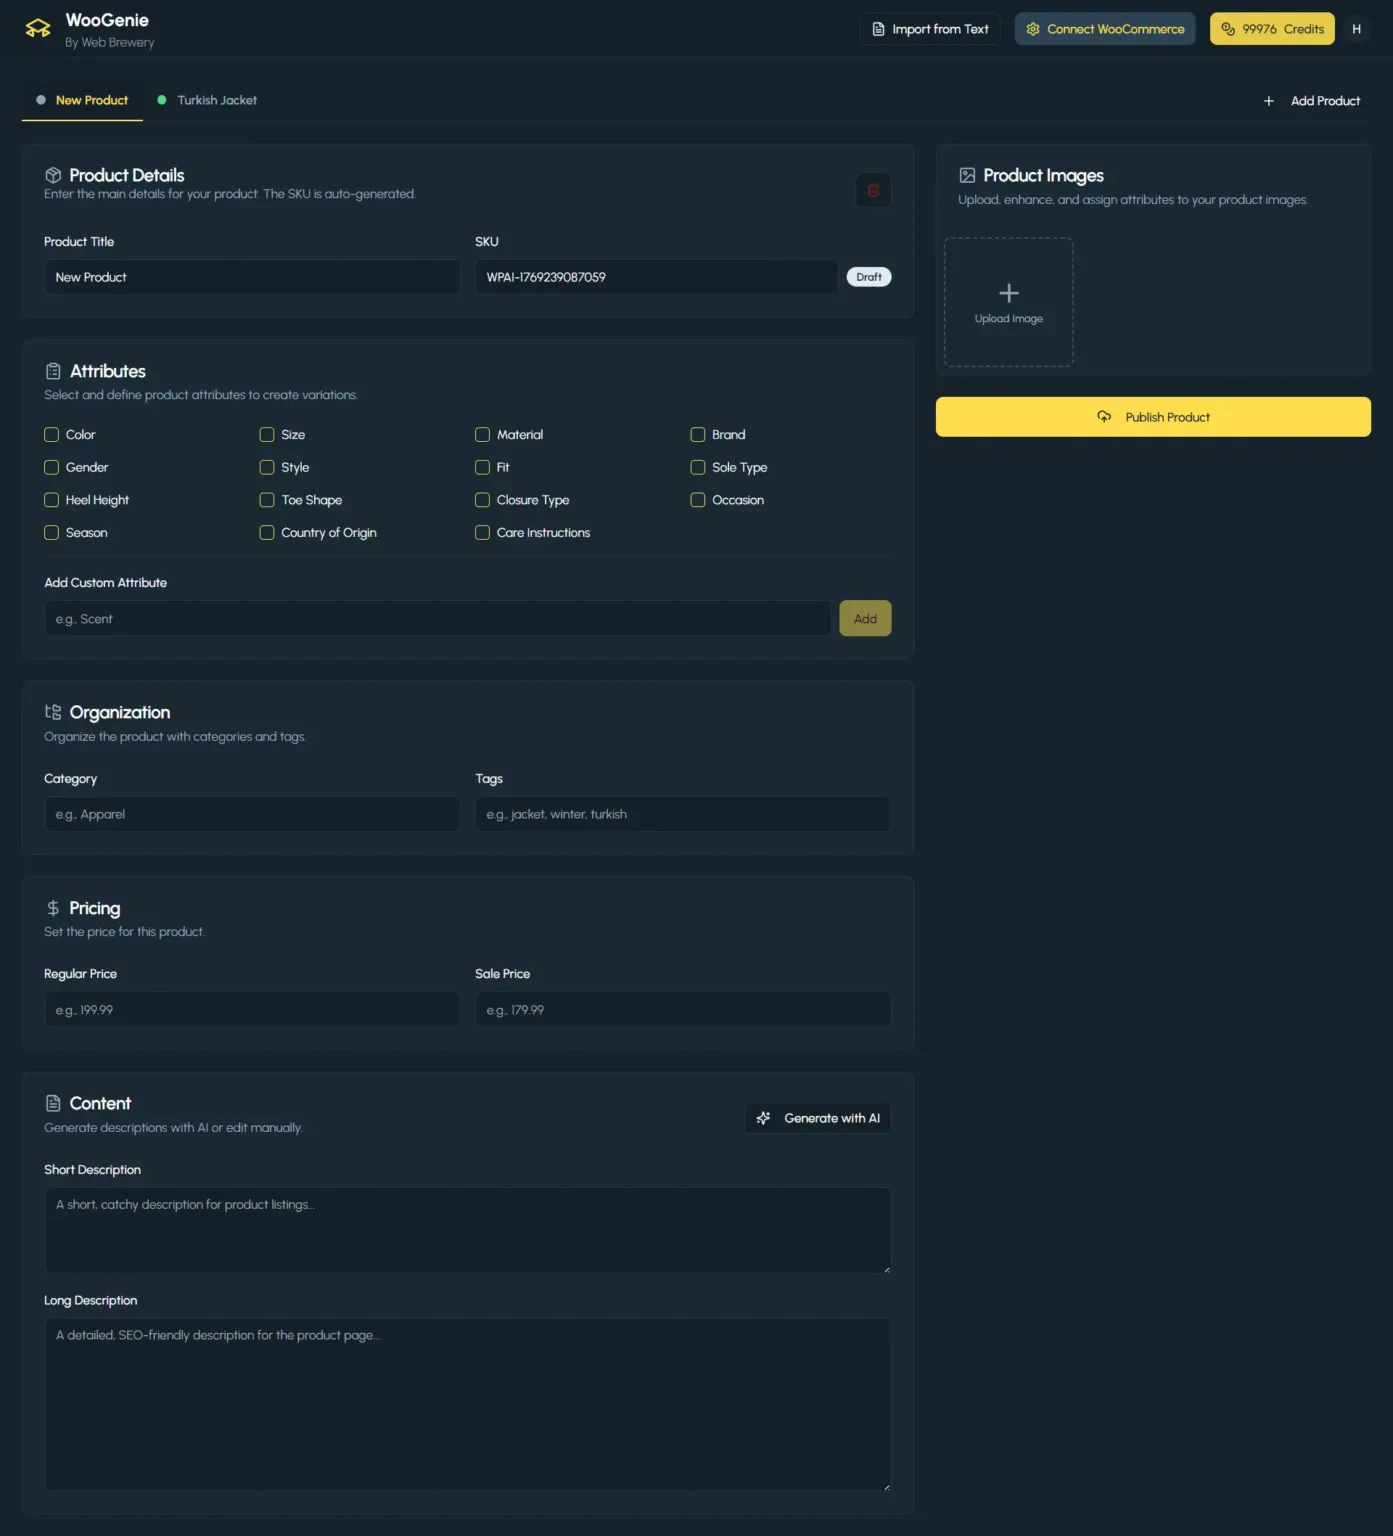Click the Draft status badge
Image resolution: width=1393 pixels, height=1536 pixels.
pos(869,277)
